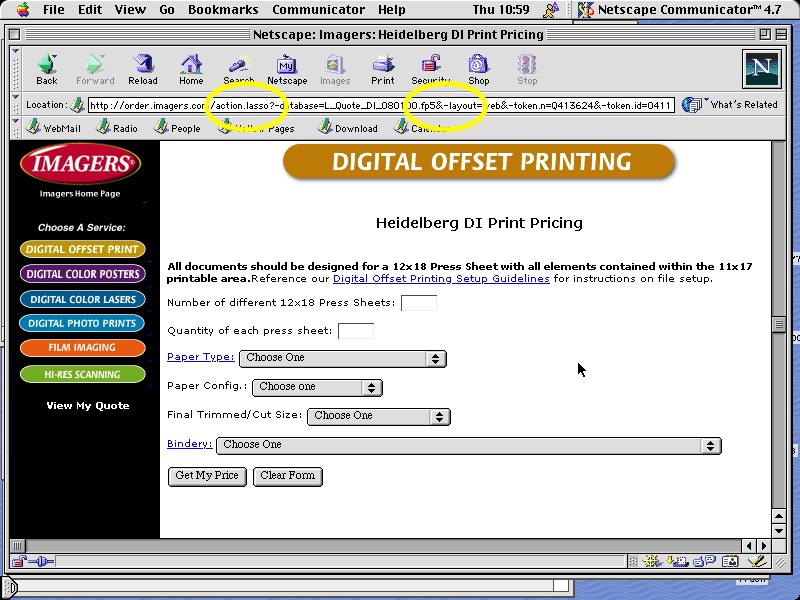Open Security info from the toolbar
Viewport: 800px width, 600px height.
pos(431,69)
